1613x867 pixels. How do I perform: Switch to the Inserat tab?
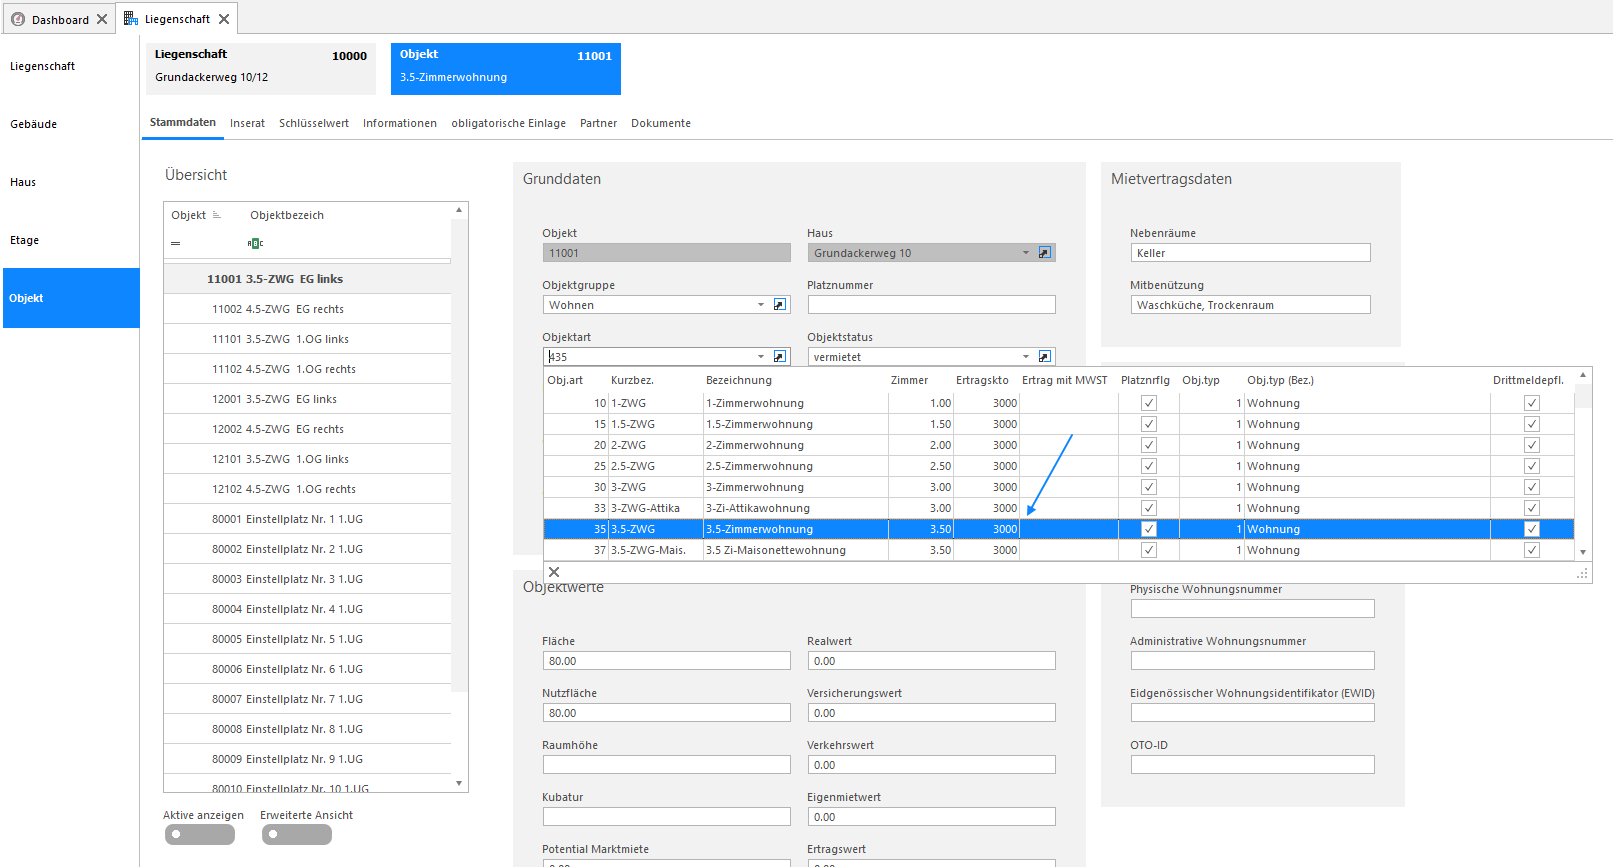(x=247, y=123)
